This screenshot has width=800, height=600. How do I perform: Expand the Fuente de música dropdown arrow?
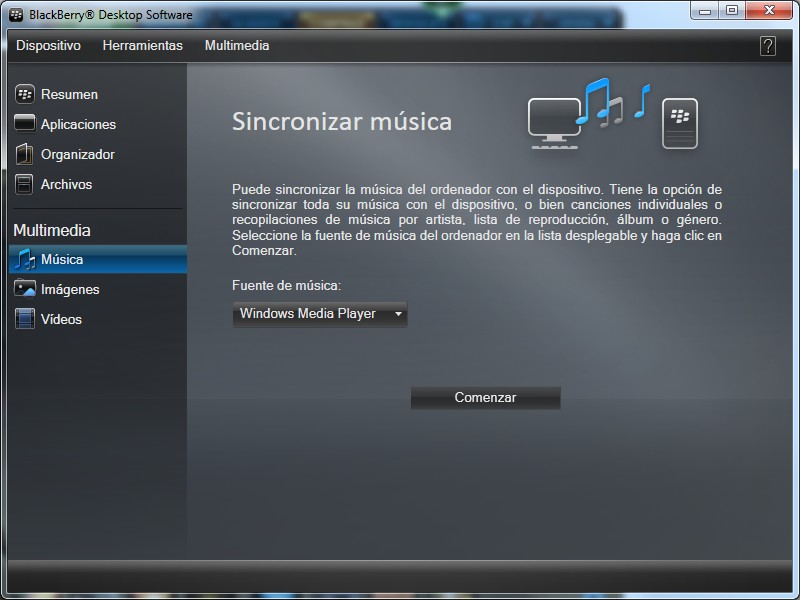click(x=398, y=314)
